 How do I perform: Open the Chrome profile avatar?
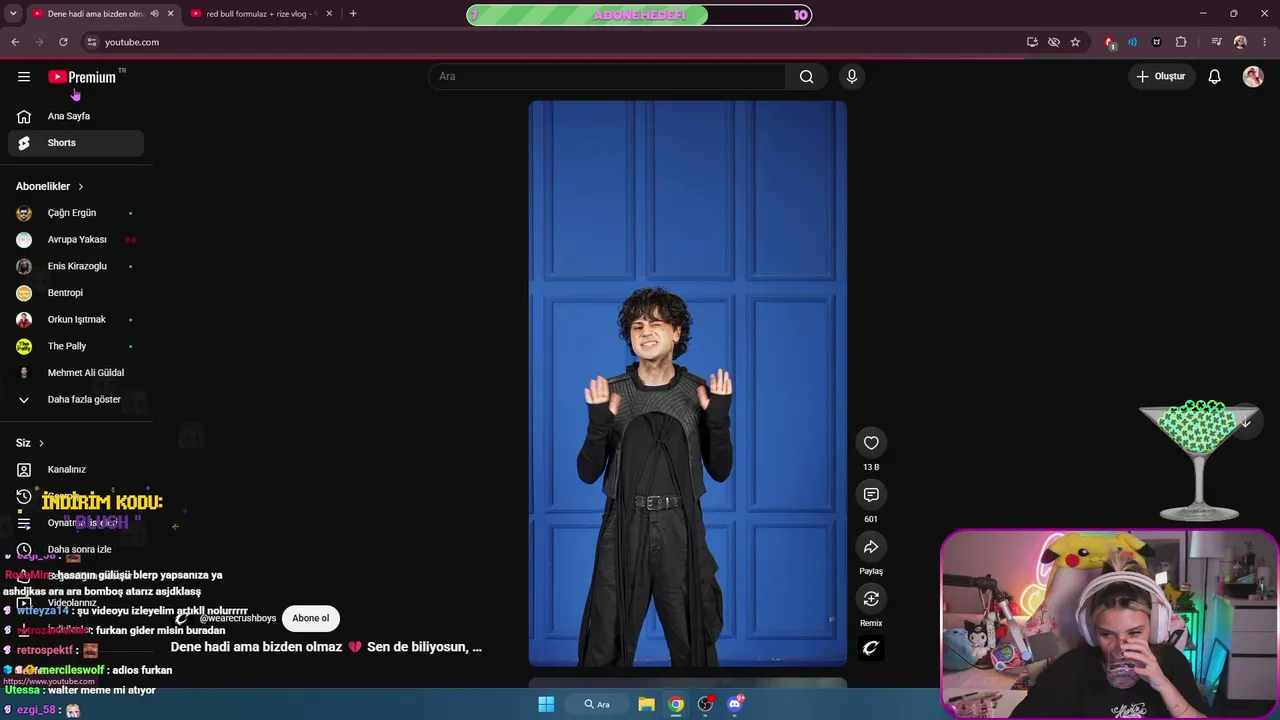coord(1240,42)
